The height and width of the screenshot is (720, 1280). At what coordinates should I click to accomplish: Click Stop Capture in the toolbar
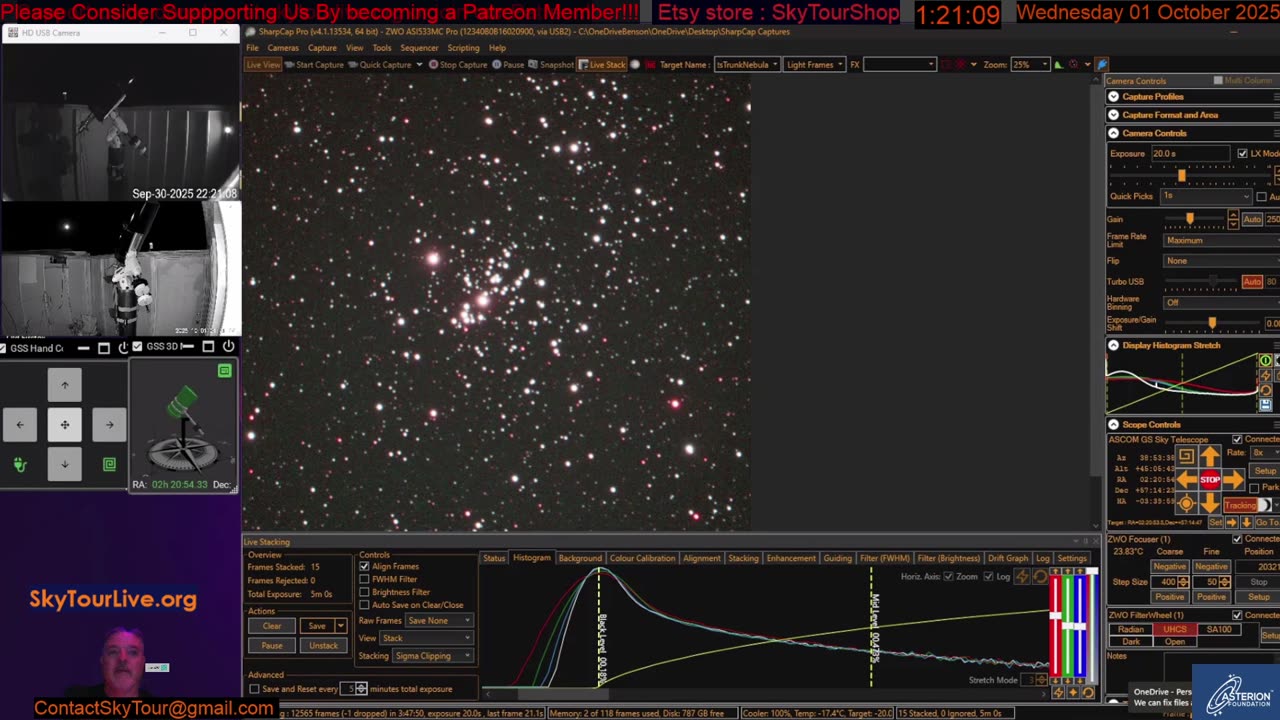click(458, 64)
